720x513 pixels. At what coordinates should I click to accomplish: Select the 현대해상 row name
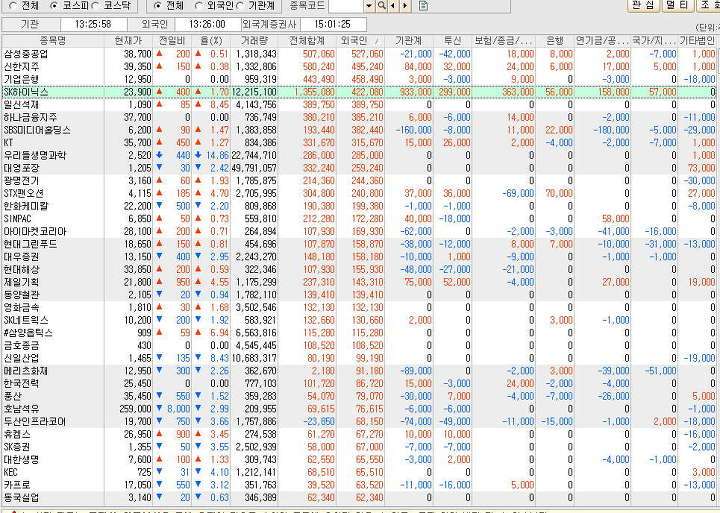tap(22, 269)
